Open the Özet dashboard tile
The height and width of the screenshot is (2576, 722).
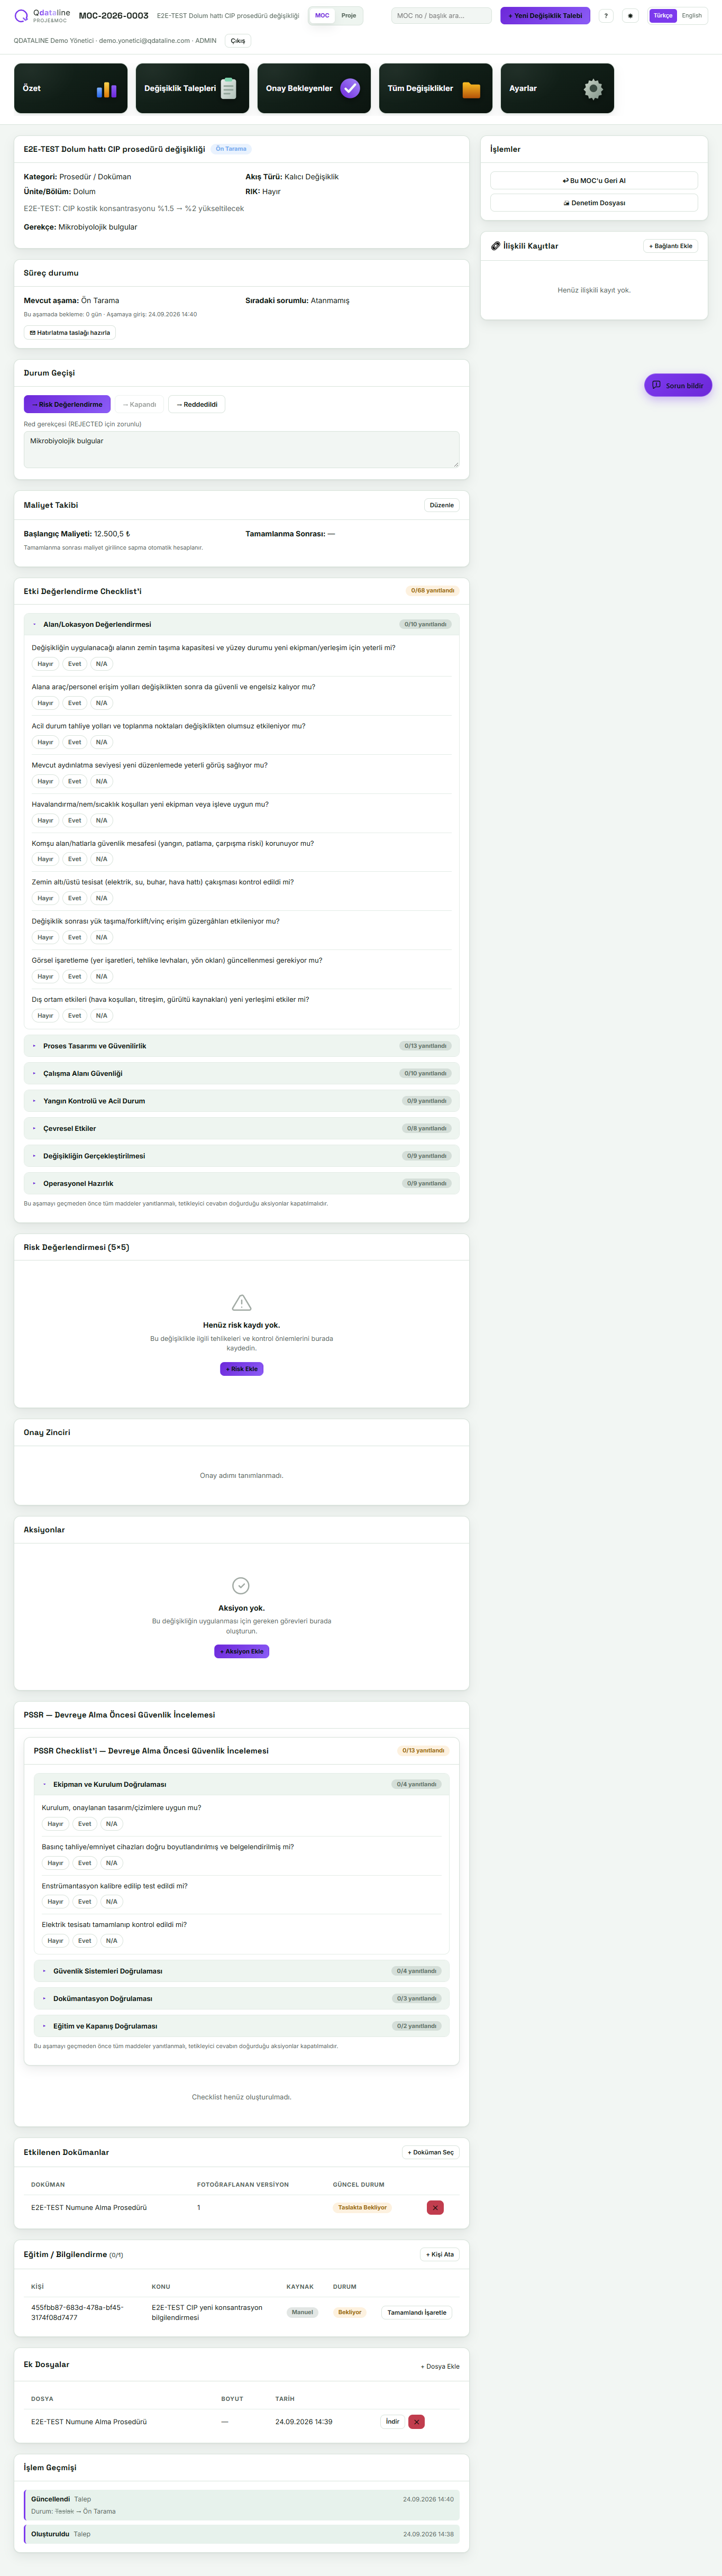pos(71,88)
